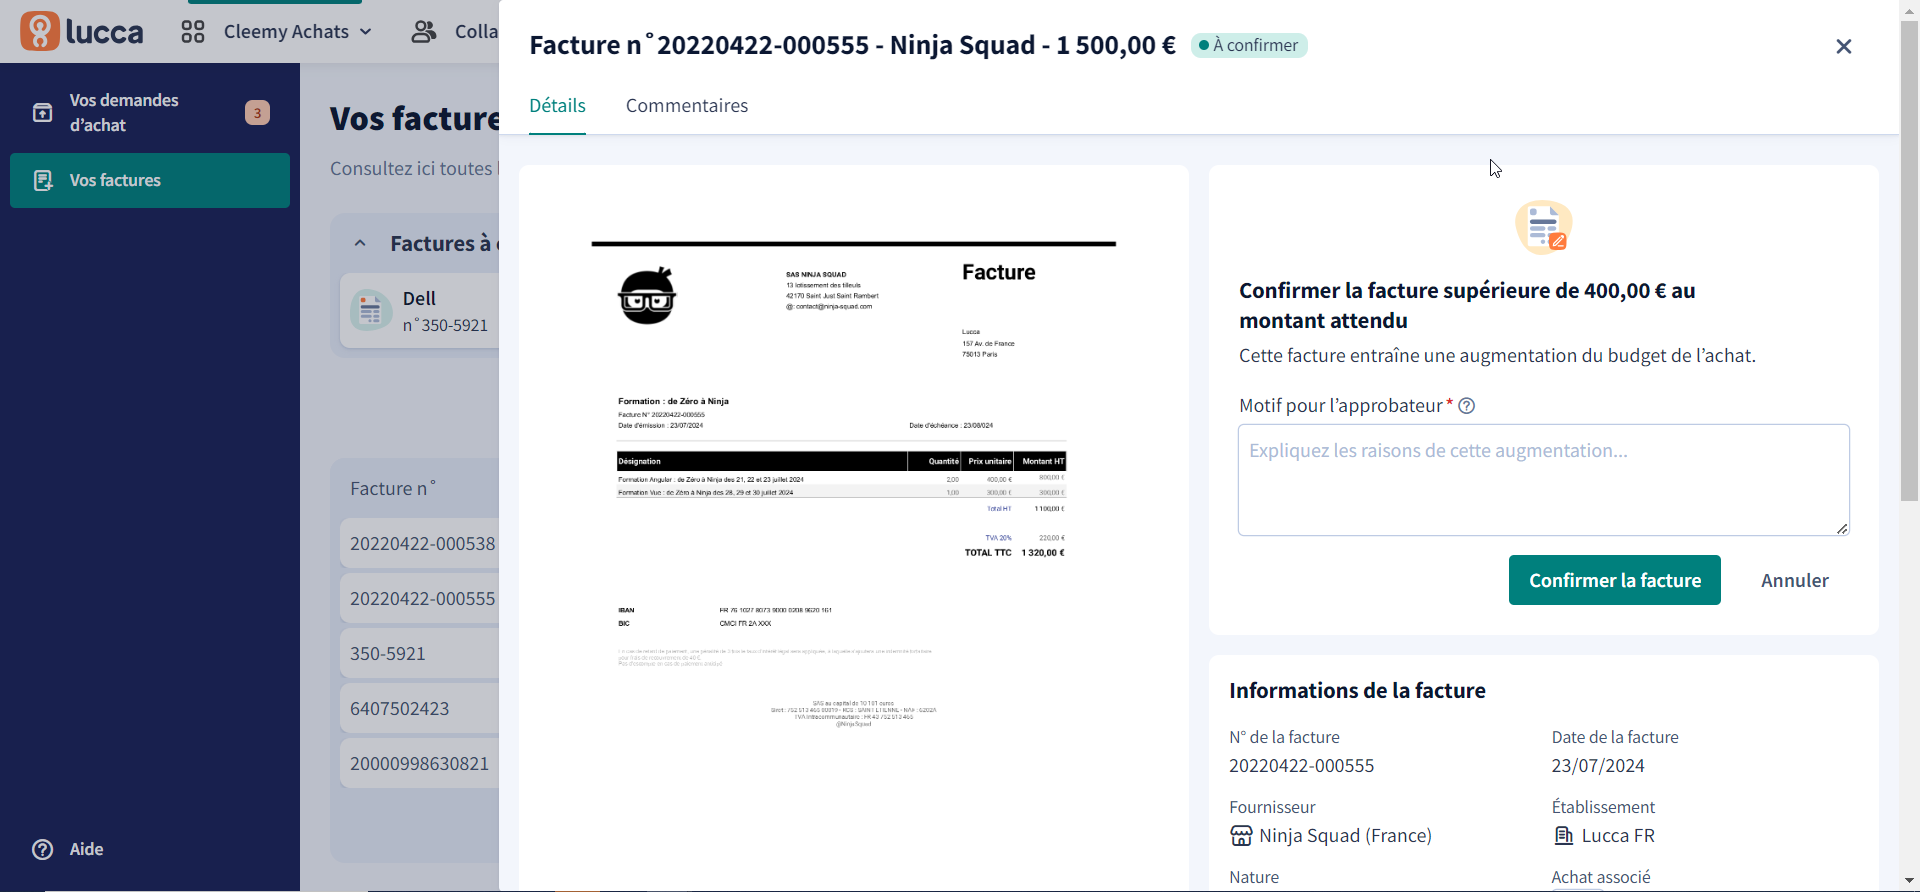Click the Lucca logo
This screenshot has width=1920, height=892.
(82, 31)
